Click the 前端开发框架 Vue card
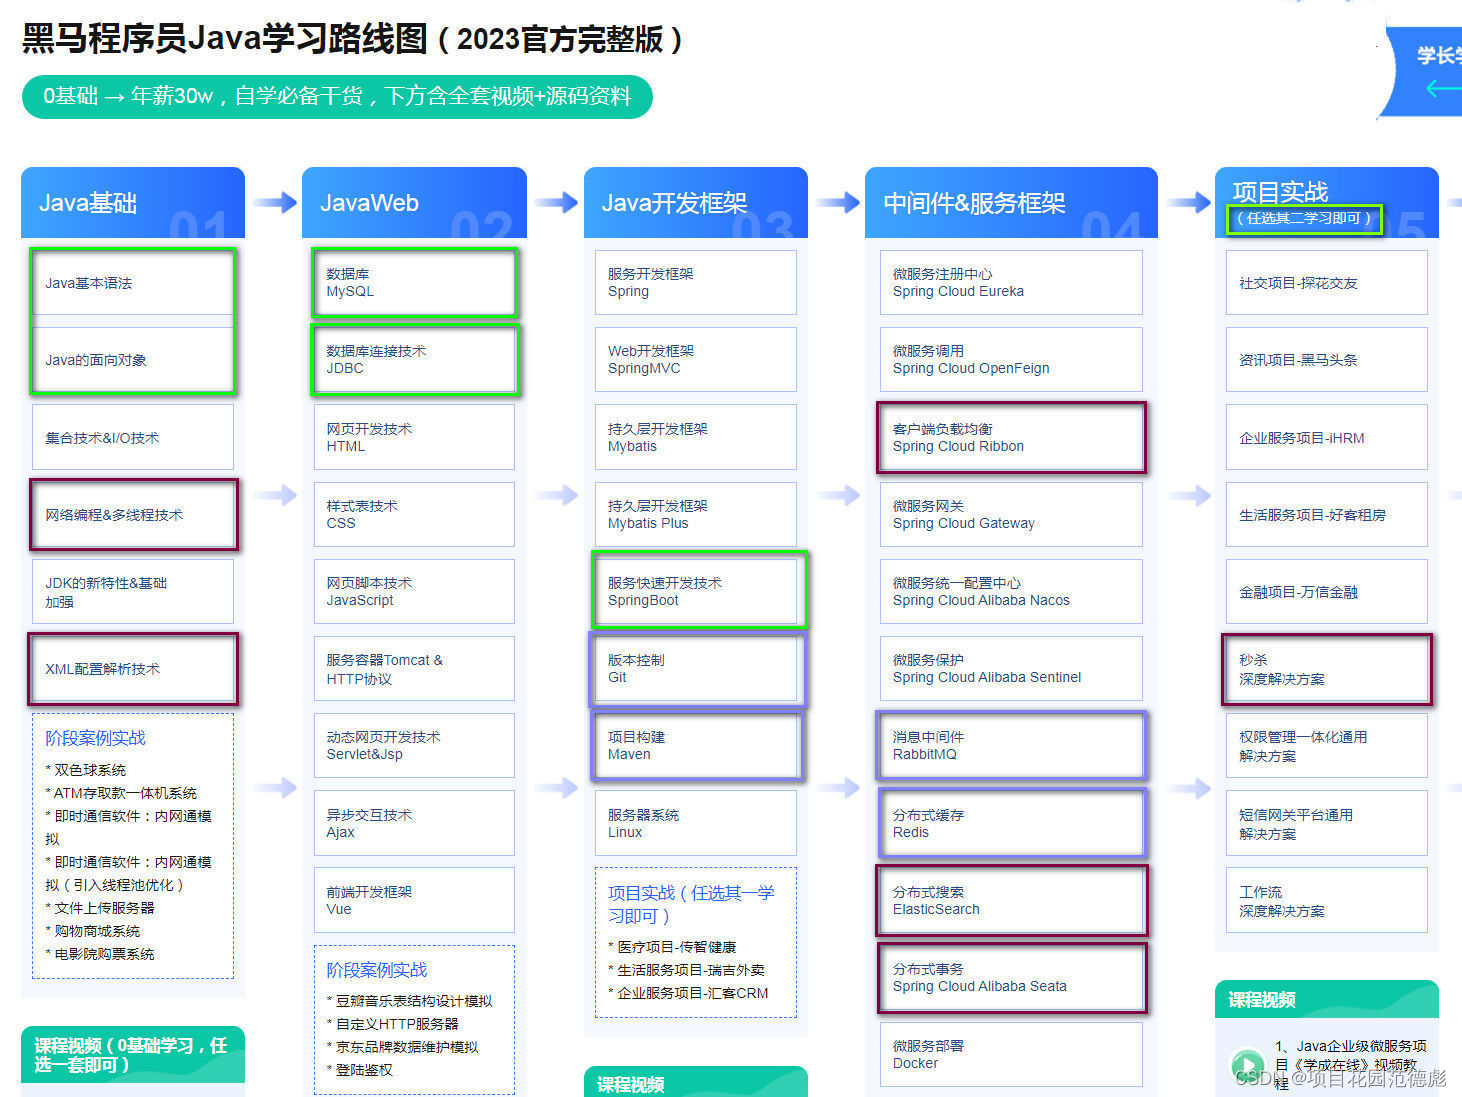Screen dimensions: 1462x1097 414,900
